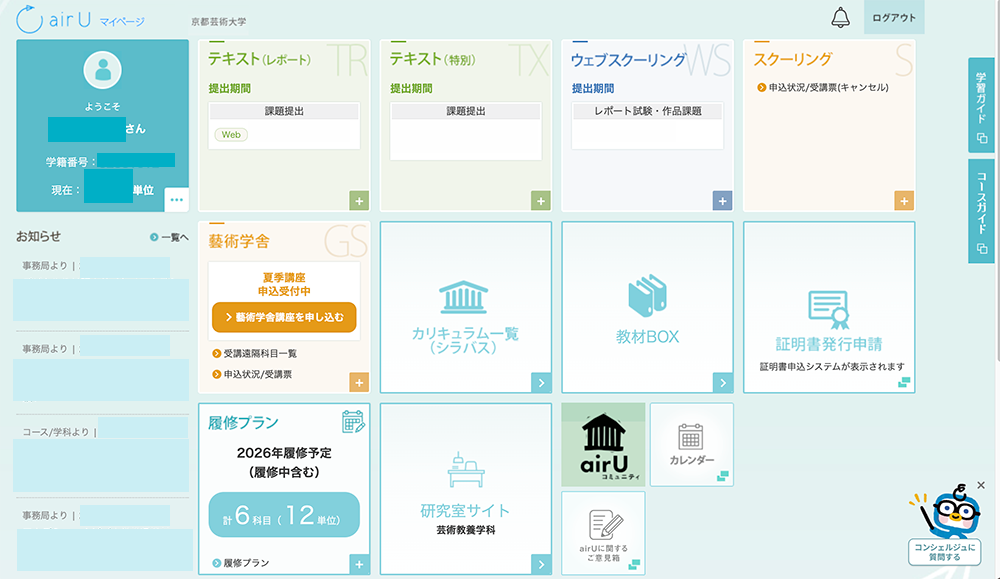Open 研究室サイト desk icon

466,470
